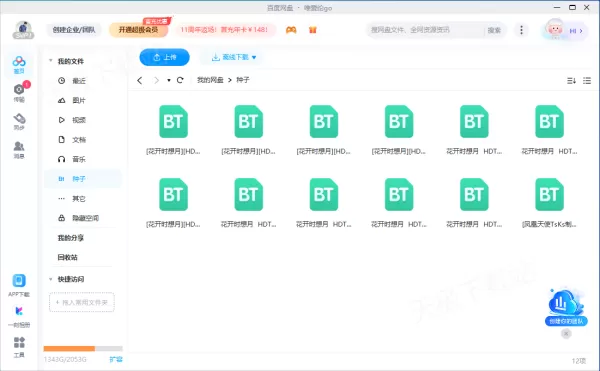Go back with the left arrow
Viewport: 600px width, 371px height.
pyautogui.click(x=140, y=80)
